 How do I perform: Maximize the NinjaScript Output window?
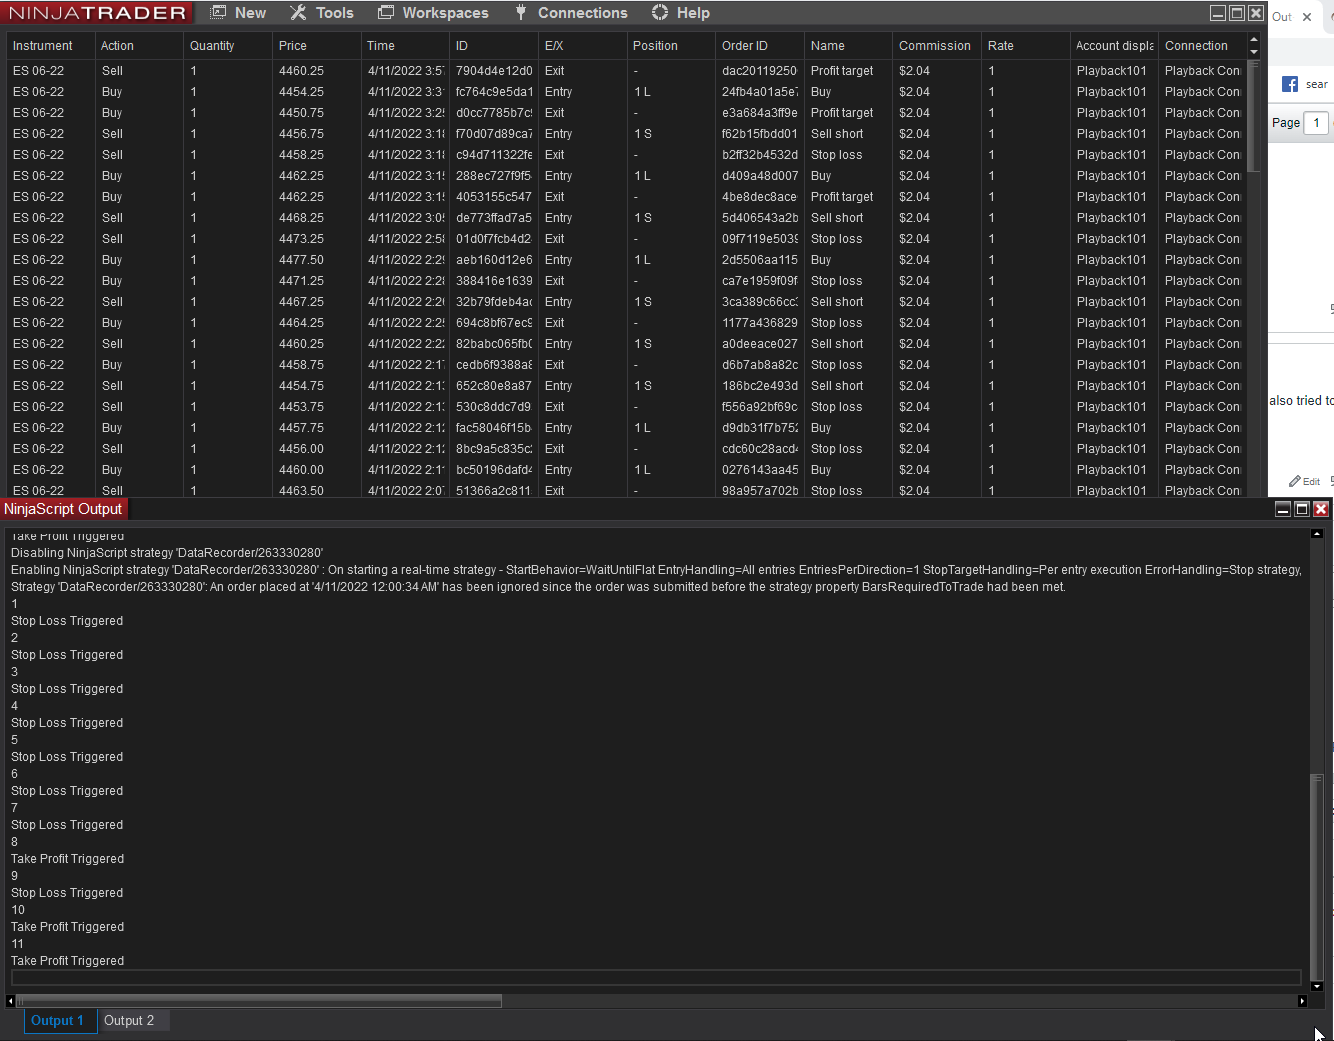coord(1302,509)
